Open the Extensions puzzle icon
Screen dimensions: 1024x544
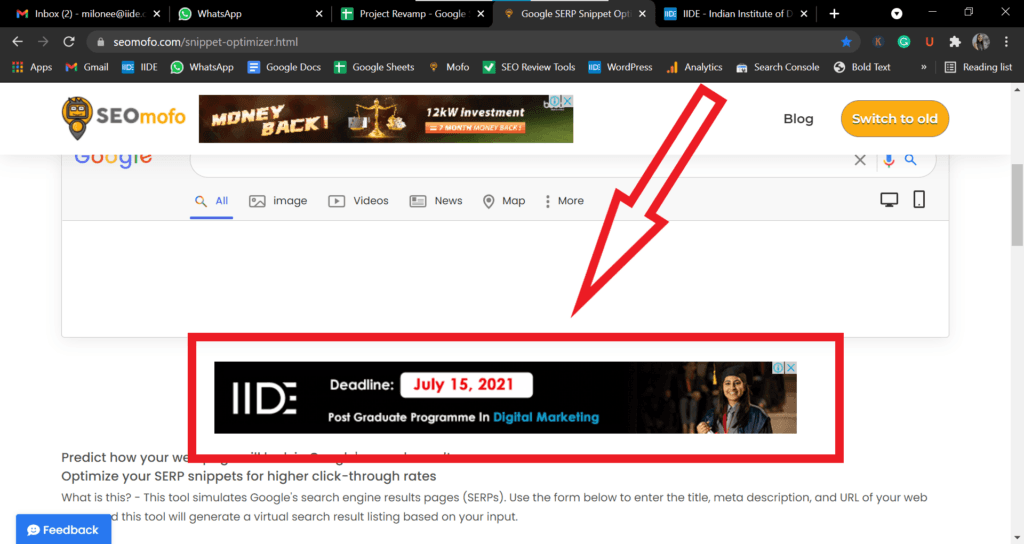tap(955, 42)
